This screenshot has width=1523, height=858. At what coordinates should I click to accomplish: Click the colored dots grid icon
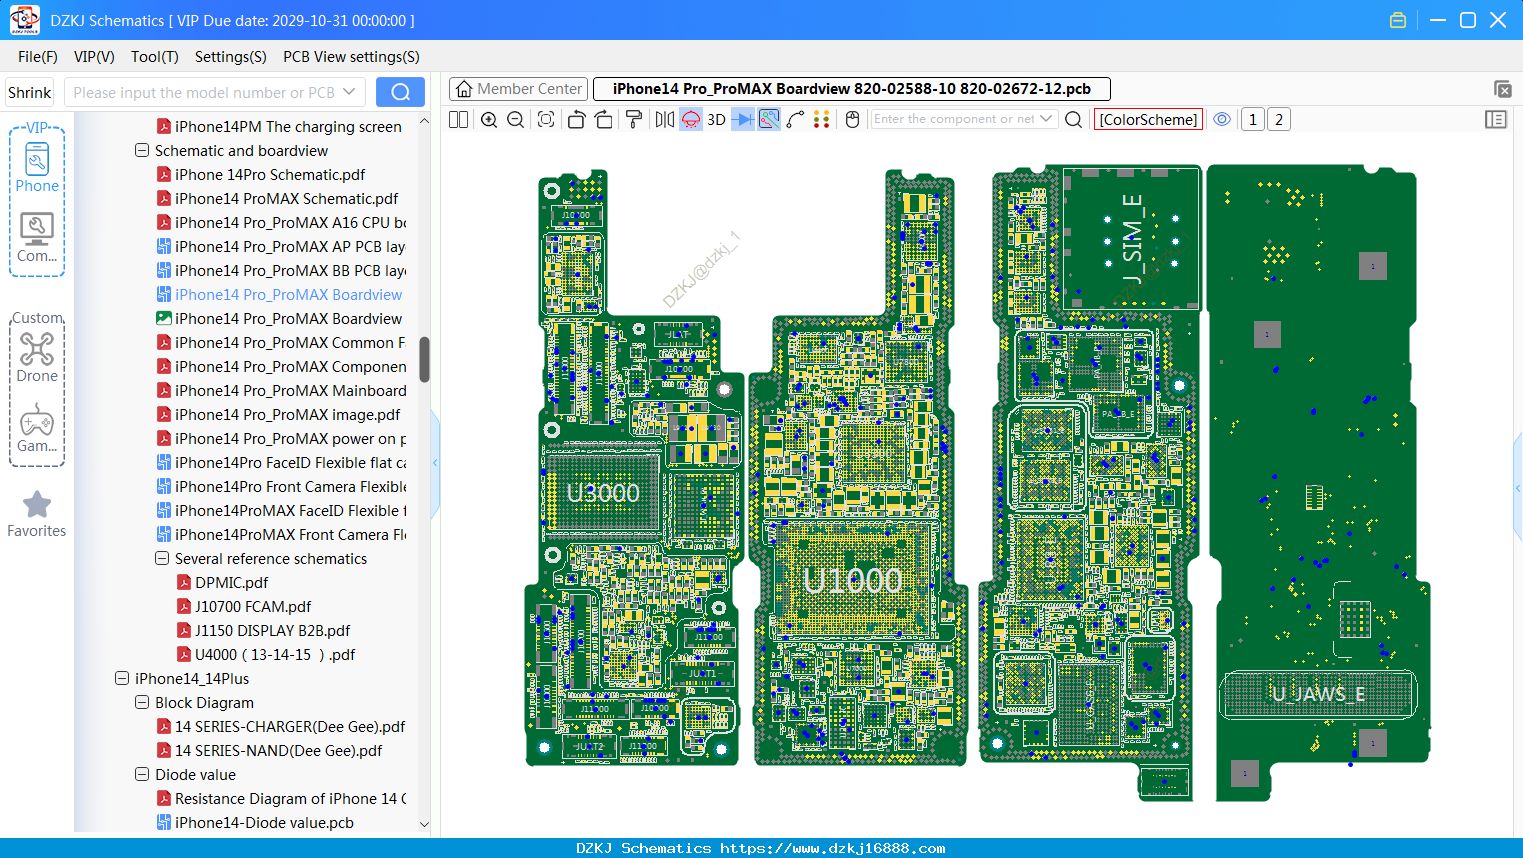tap(822, 120)
